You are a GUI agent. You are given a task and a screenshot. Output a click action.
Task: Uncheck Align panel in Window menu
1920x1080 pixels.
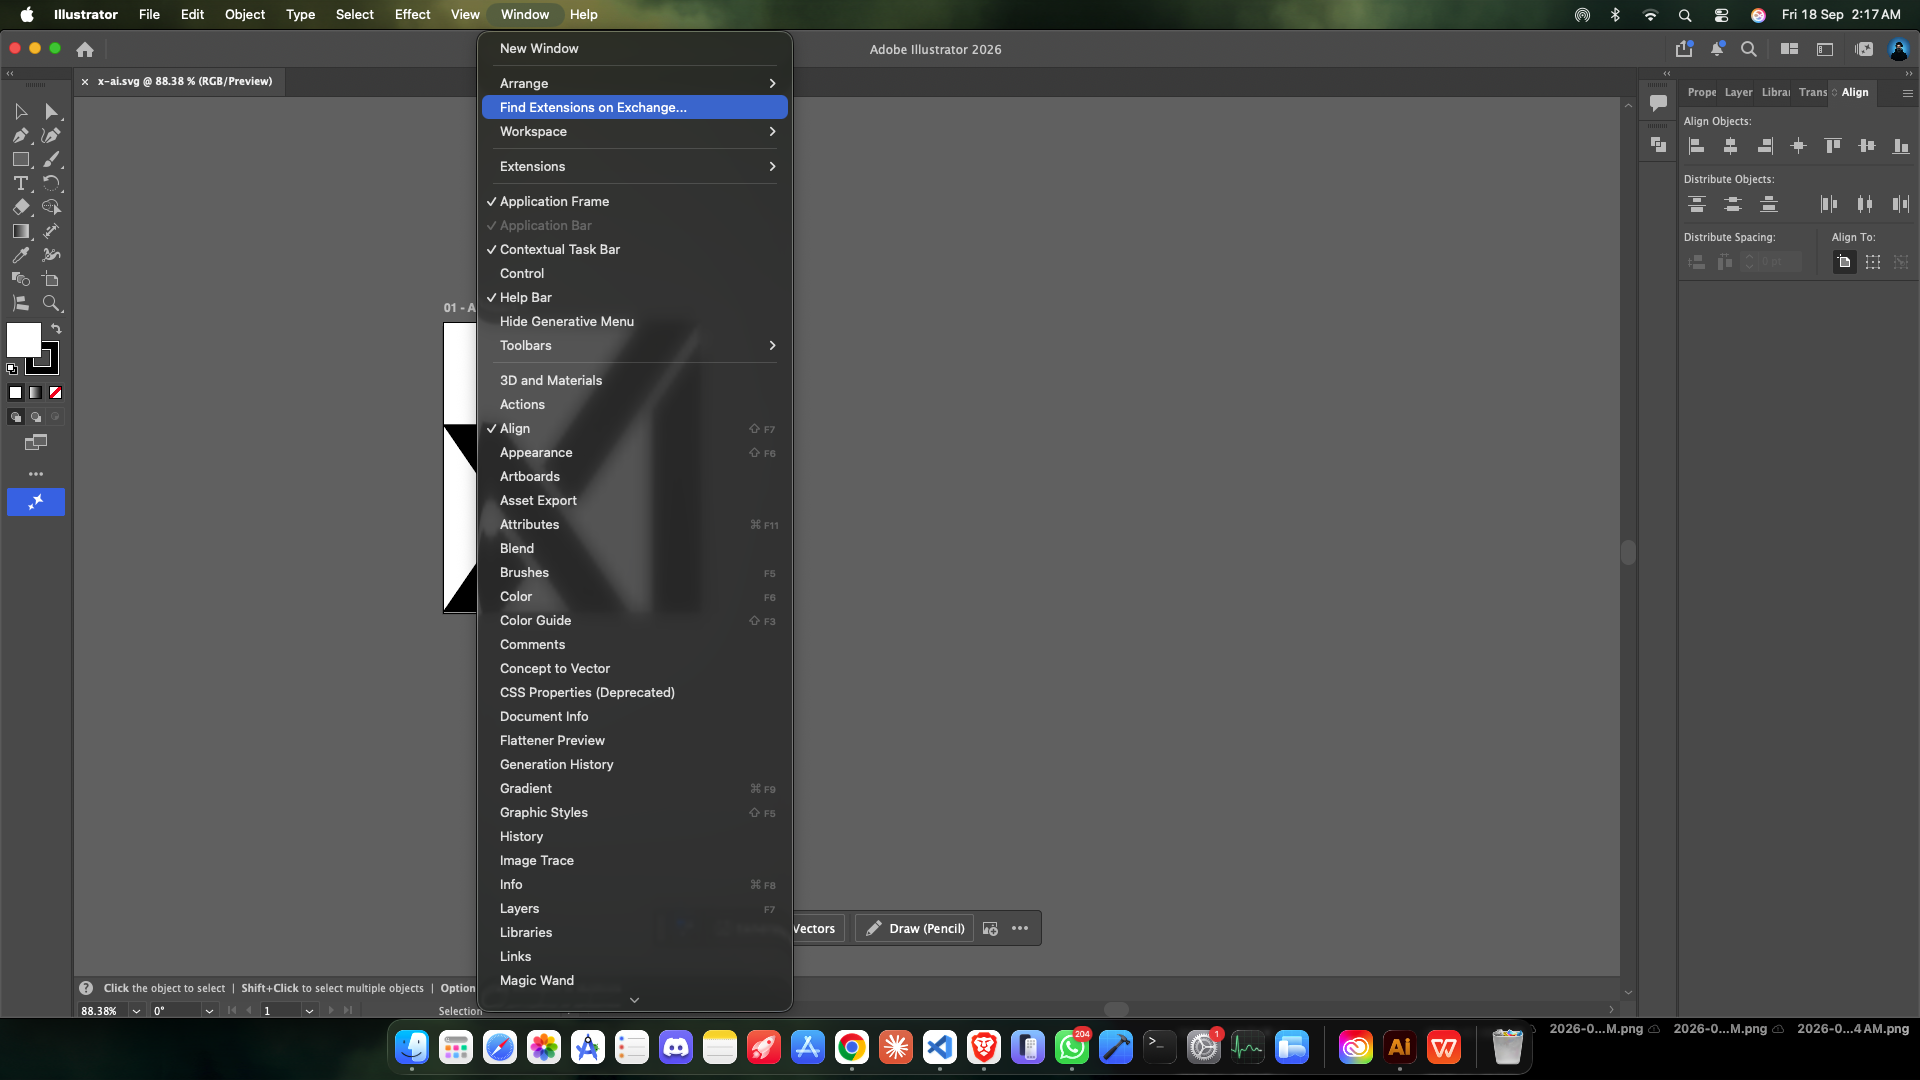pos(635,428)
